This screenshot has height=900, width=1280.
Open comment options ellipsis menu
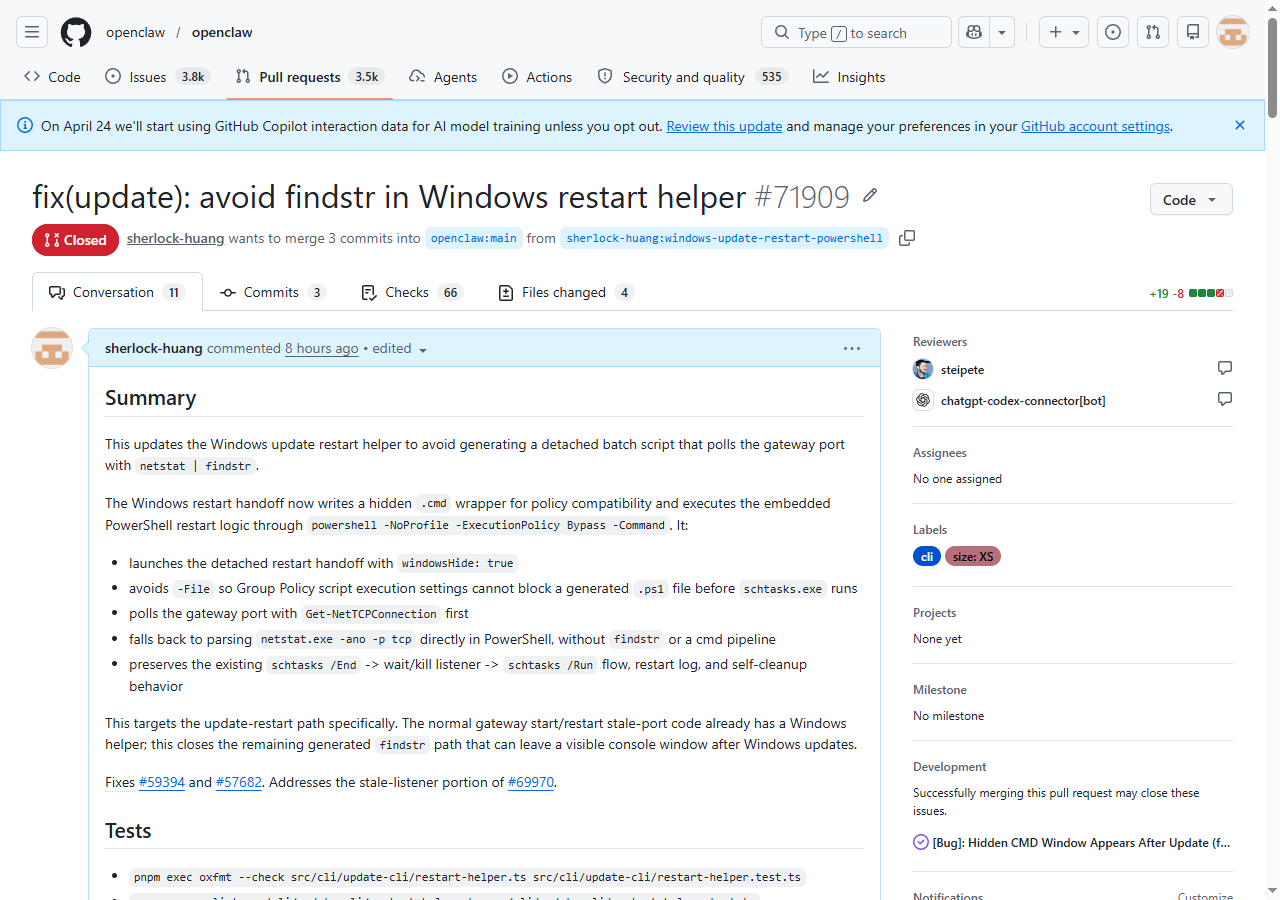pyautogui.click(x=852, y=348)
